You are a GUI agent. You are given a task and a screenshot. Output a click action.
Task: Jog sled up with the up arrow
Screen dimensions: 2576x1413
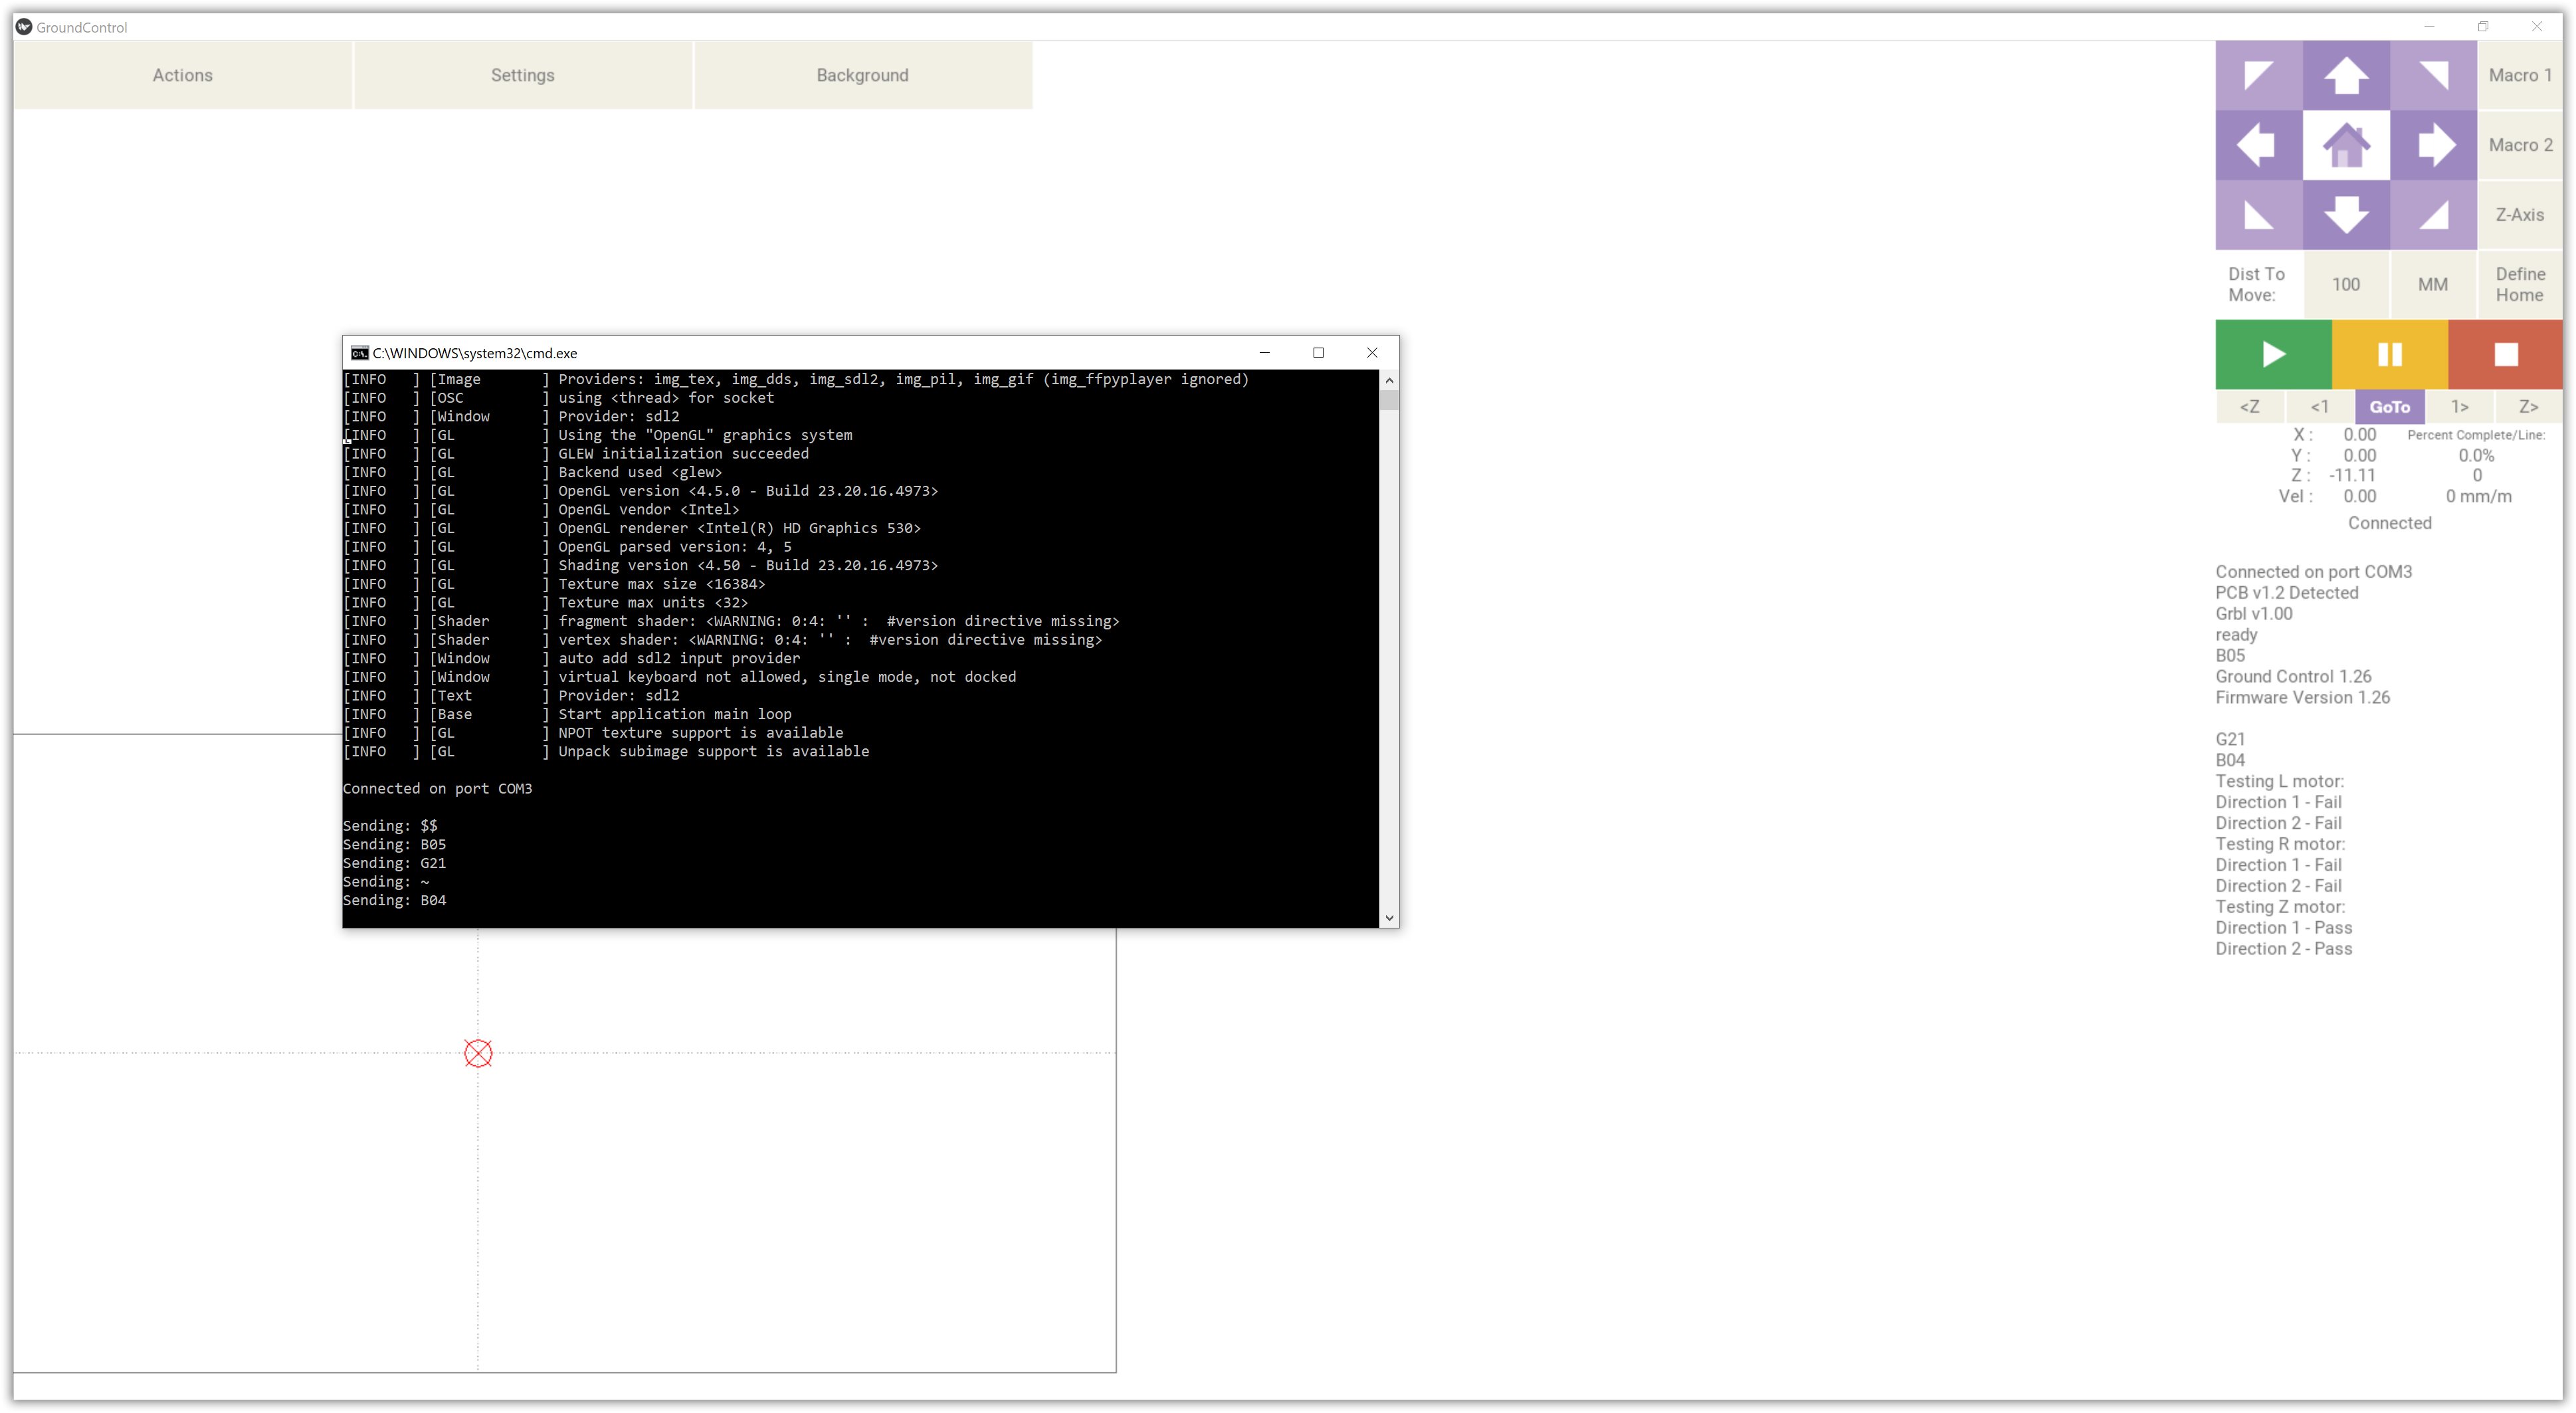[2345, 75]
